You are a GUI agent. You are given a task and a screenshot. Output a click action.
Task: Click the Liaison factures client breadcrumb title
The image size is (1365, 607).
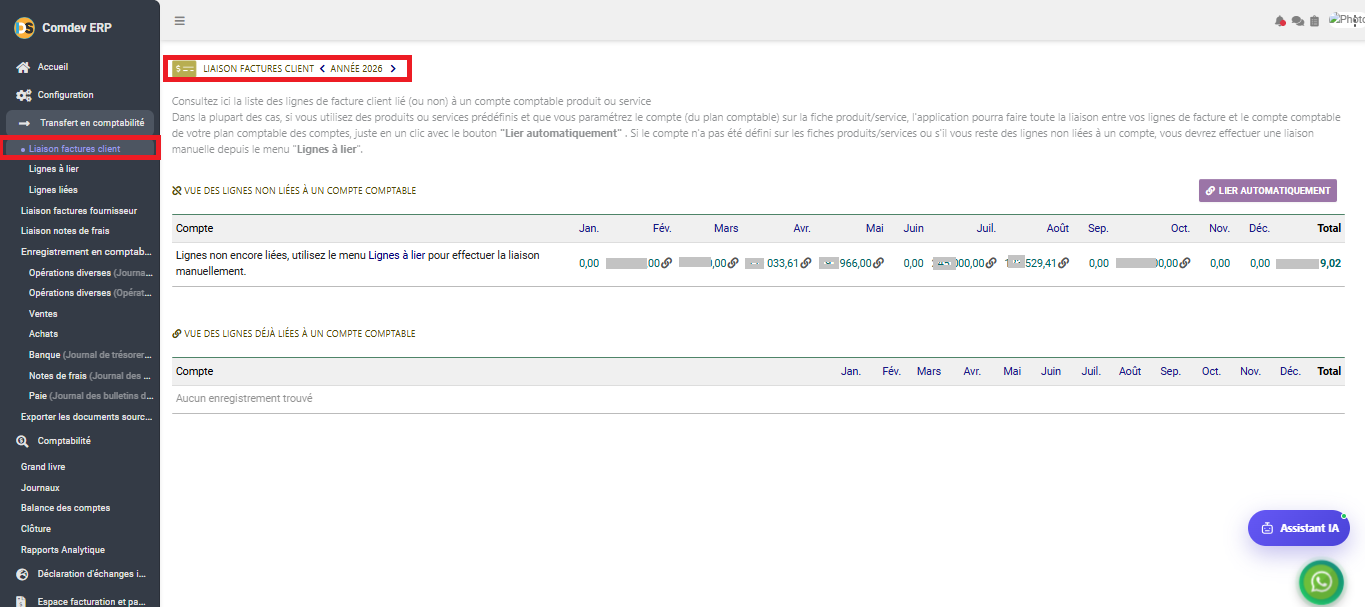[x=258, y=69]
